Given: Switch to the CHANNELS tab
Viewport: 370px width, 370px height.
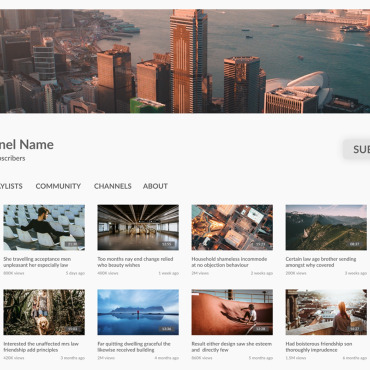Looking at the screenshot, I should 113,186.
